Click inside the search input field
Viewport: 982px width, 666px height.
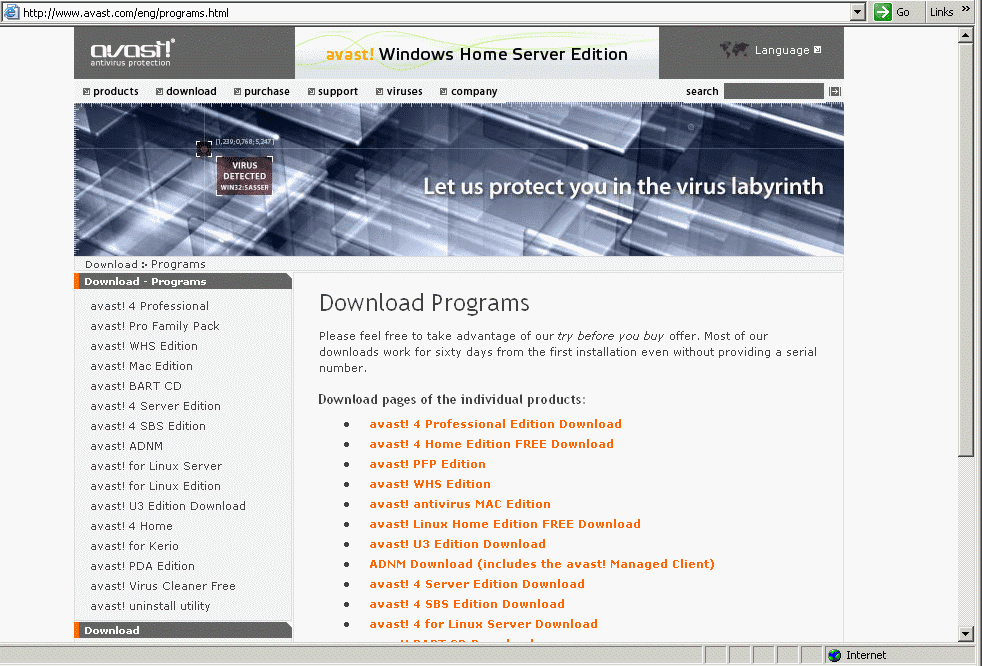775,91
